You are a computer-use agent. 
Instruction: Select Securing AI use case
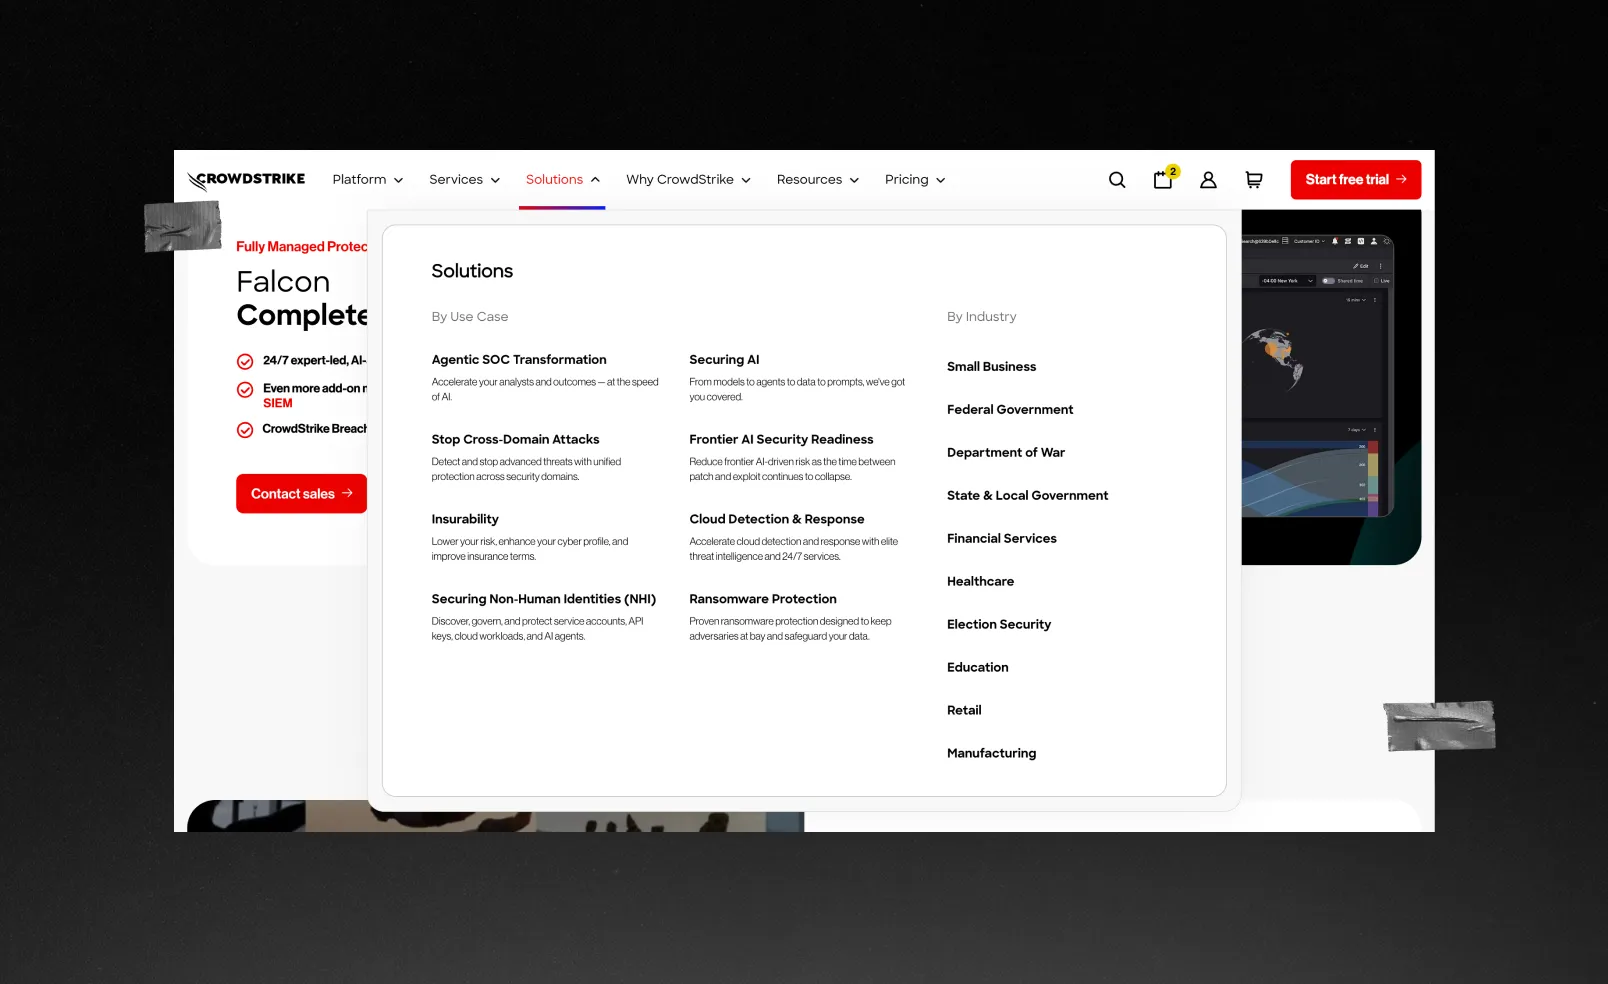[724, 360]
